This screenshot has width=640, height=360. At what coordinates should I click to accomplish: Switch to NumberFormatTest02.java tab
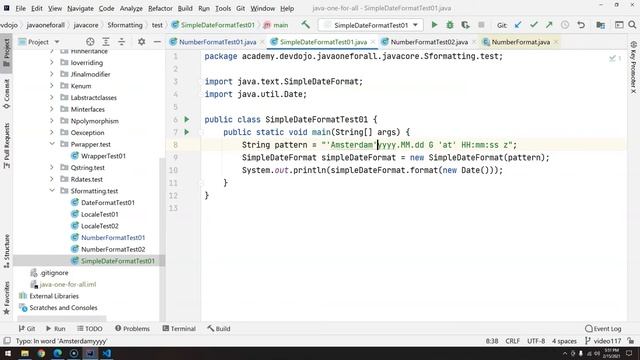click(429, 42)
